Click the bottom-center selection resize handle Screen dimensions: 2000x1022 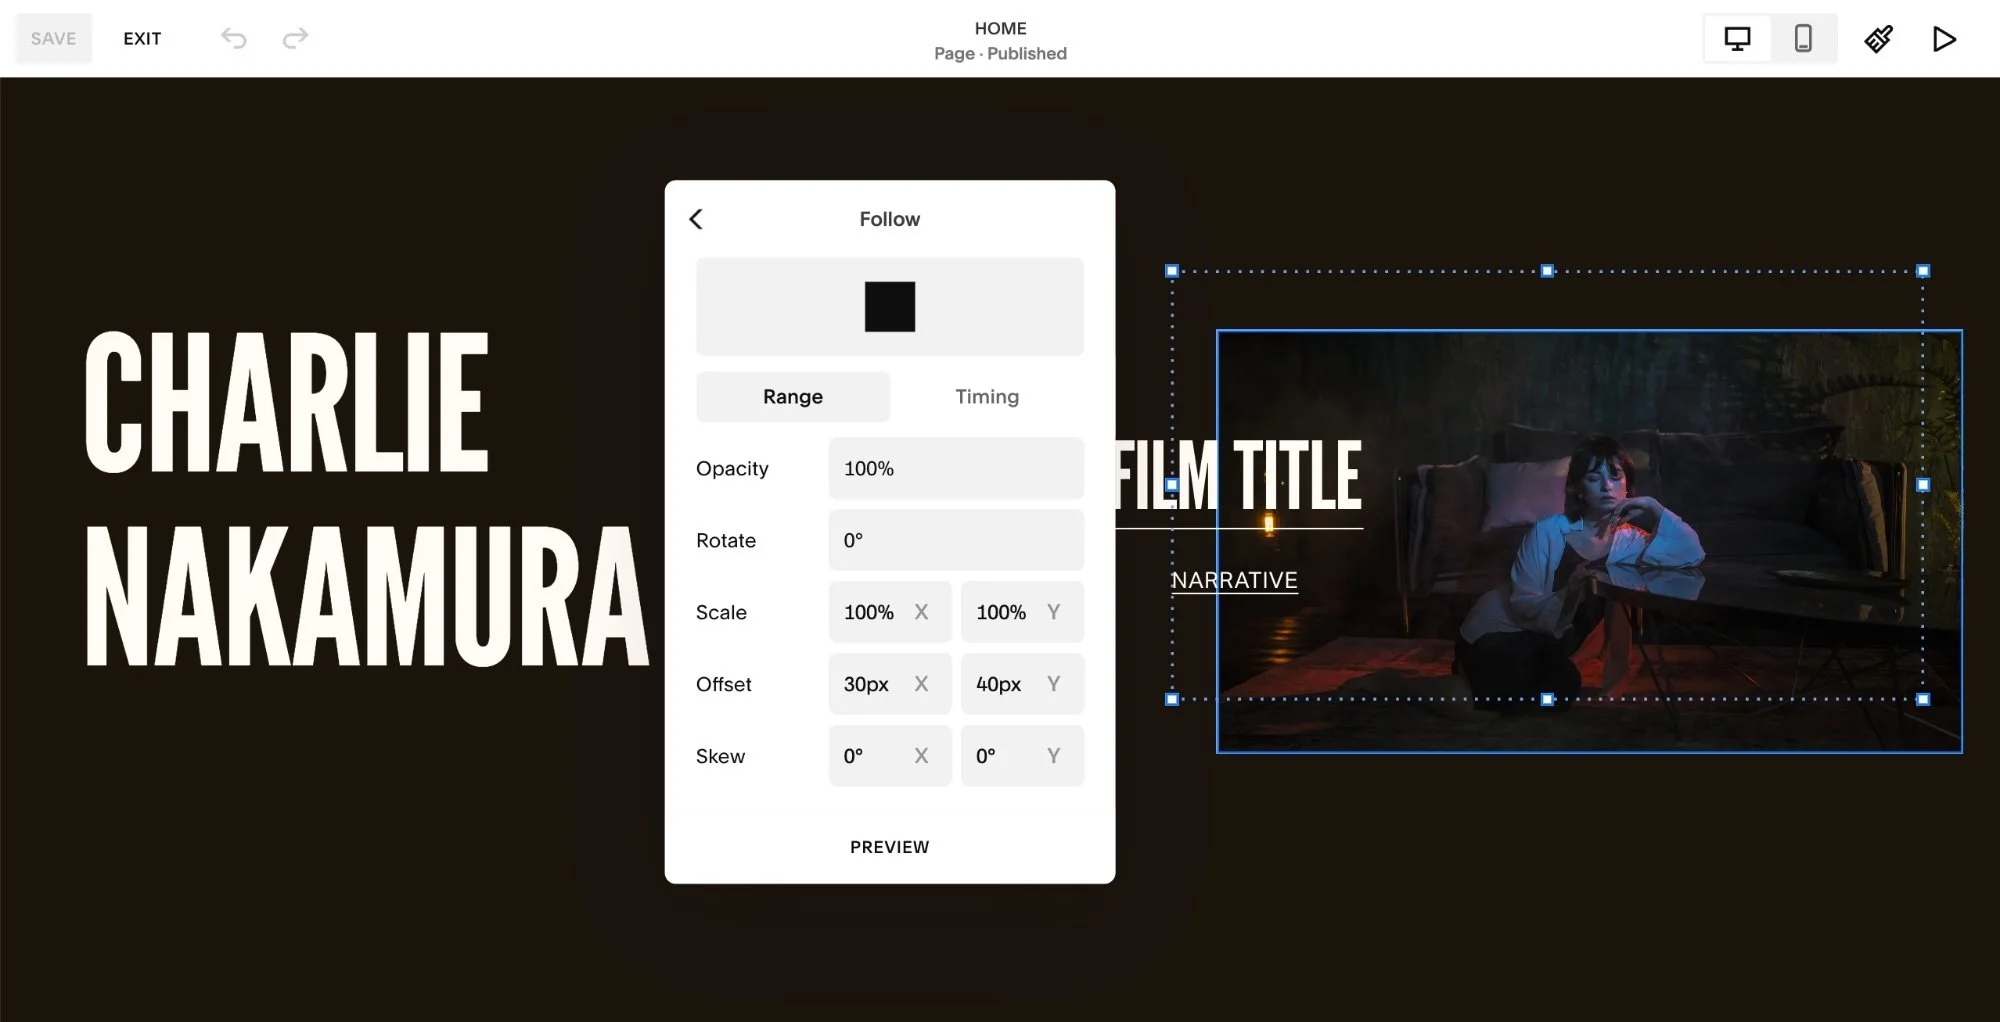1547,699
